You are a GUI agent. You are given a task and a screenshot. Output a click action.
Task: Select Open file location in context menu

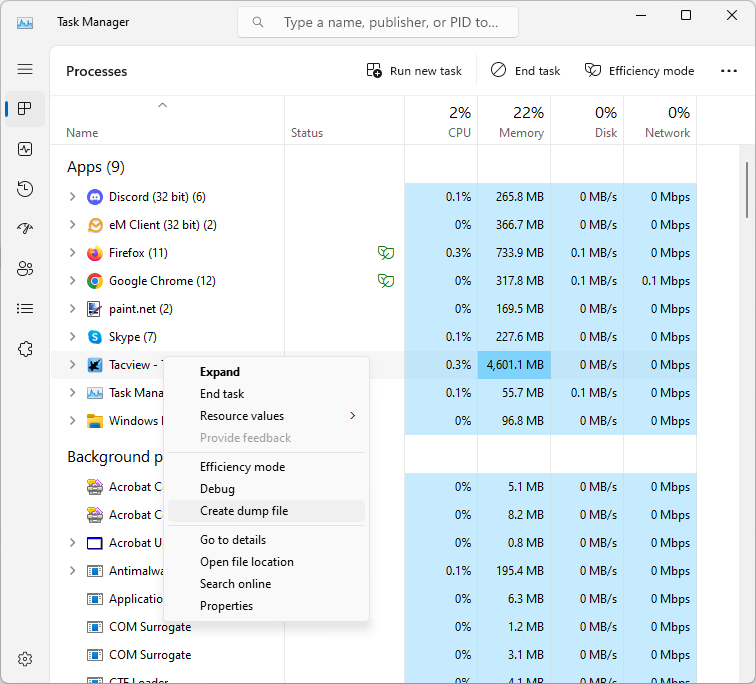pyautogui.click(x=247, y=562)
